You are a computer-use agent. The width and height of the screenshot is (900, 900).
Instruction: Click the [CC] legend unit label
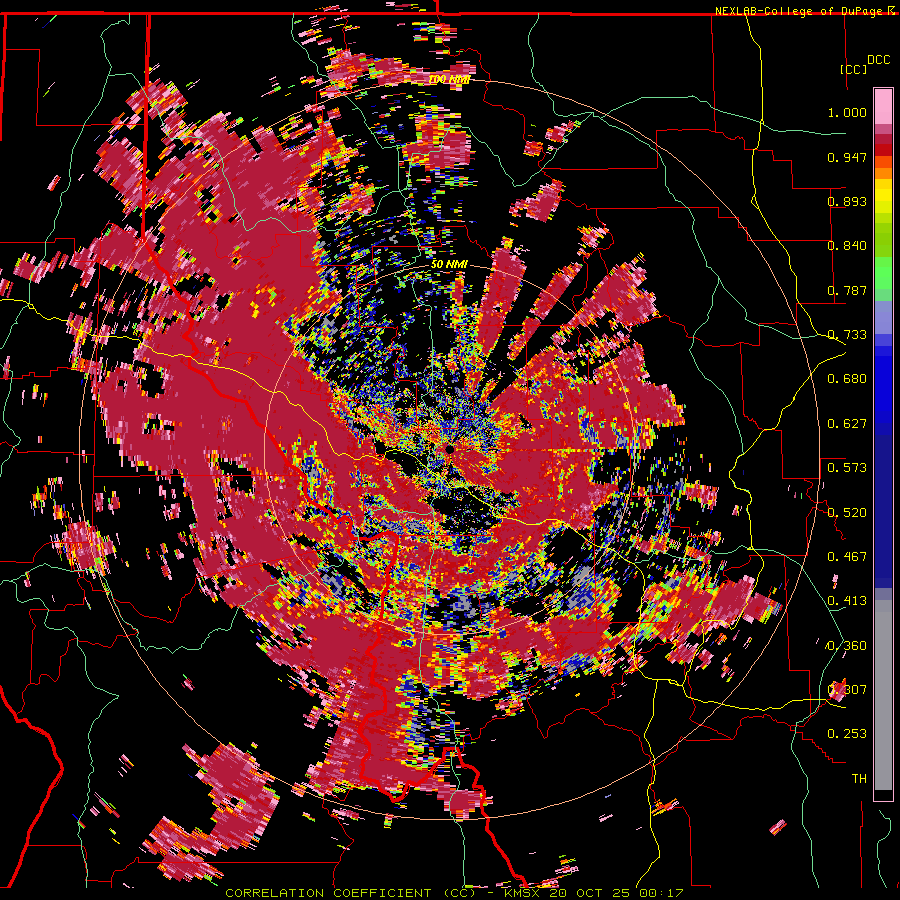[854, 69]
